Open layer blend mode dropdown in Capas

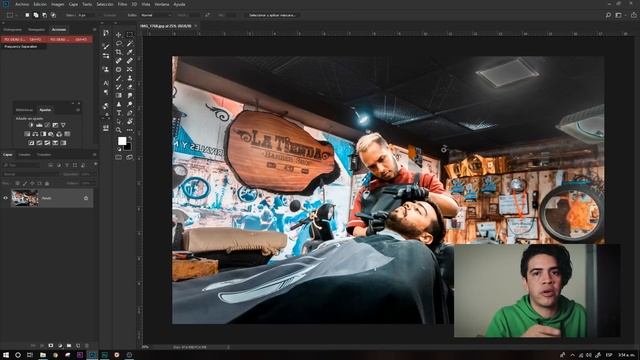pyautogui.click(x=30, y=174)
